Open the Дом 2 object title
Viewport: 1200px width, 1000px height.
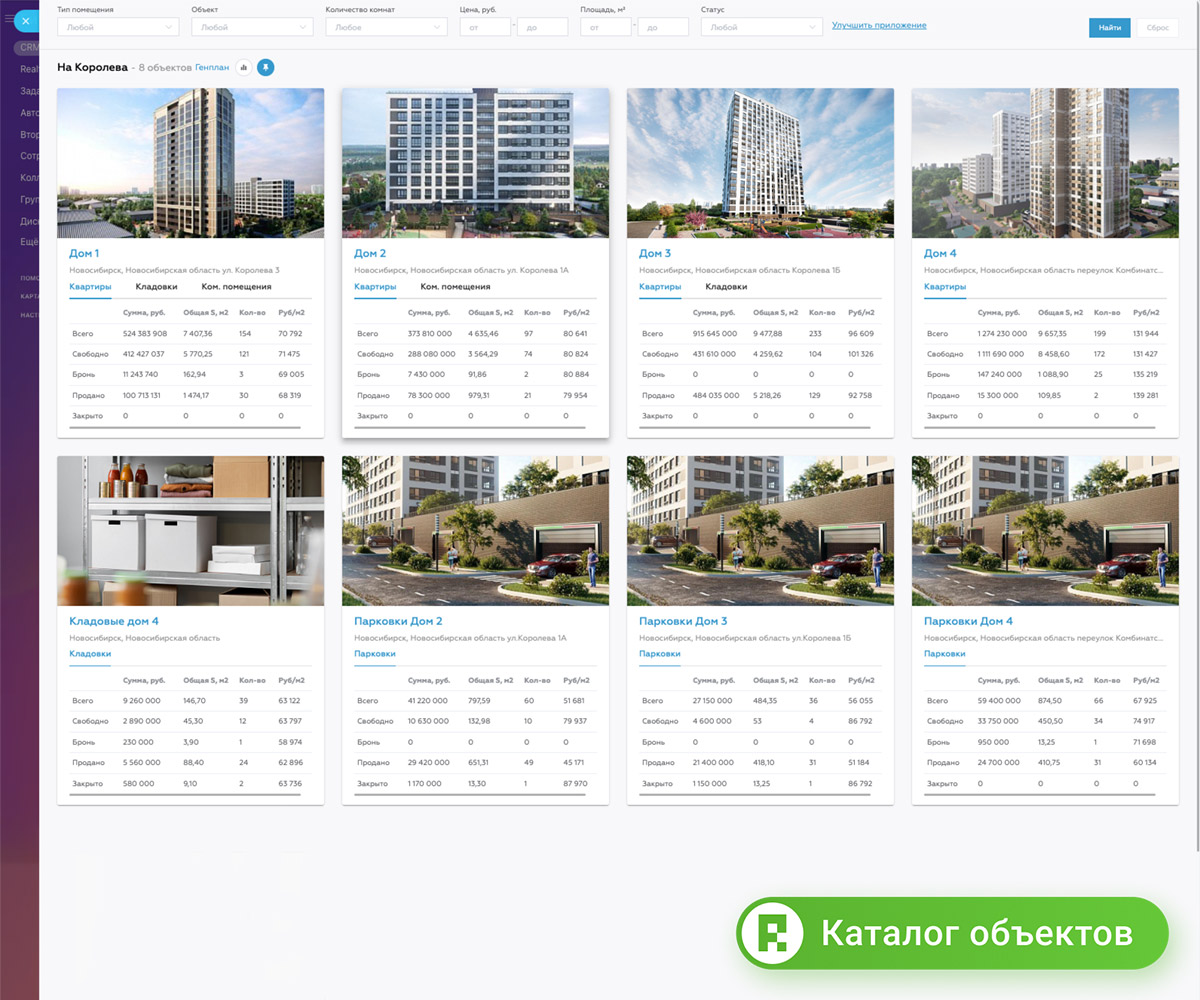tap(370, 254)
